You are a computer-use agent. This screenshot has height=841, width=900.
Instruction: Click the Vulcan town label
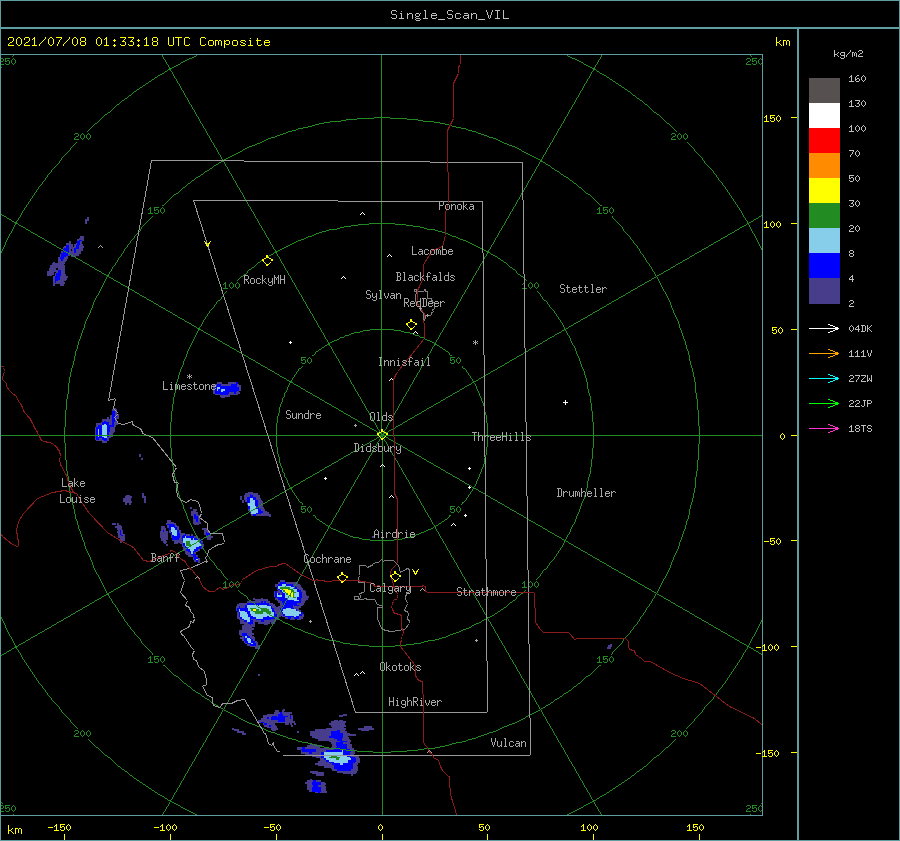pyautogui.click(x=509, y=743)
